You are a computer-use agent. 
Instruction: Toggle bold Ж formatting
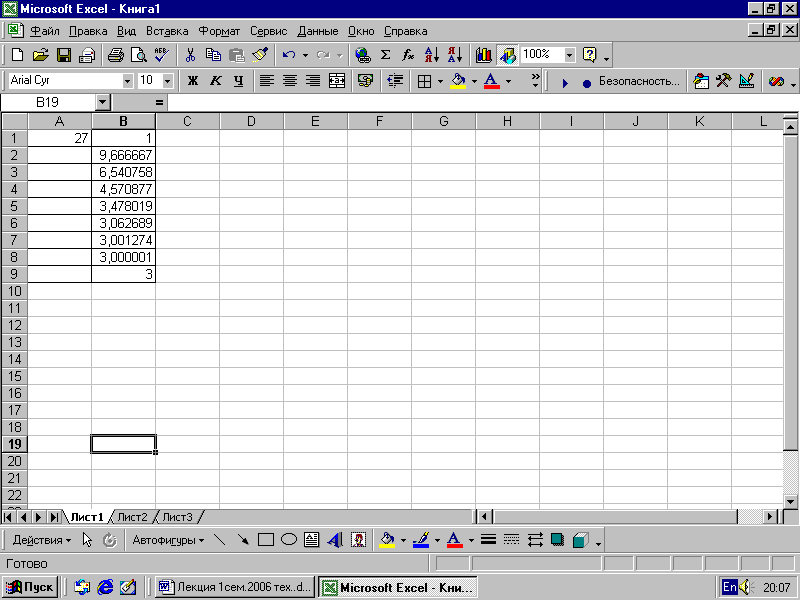pos(193,81)
